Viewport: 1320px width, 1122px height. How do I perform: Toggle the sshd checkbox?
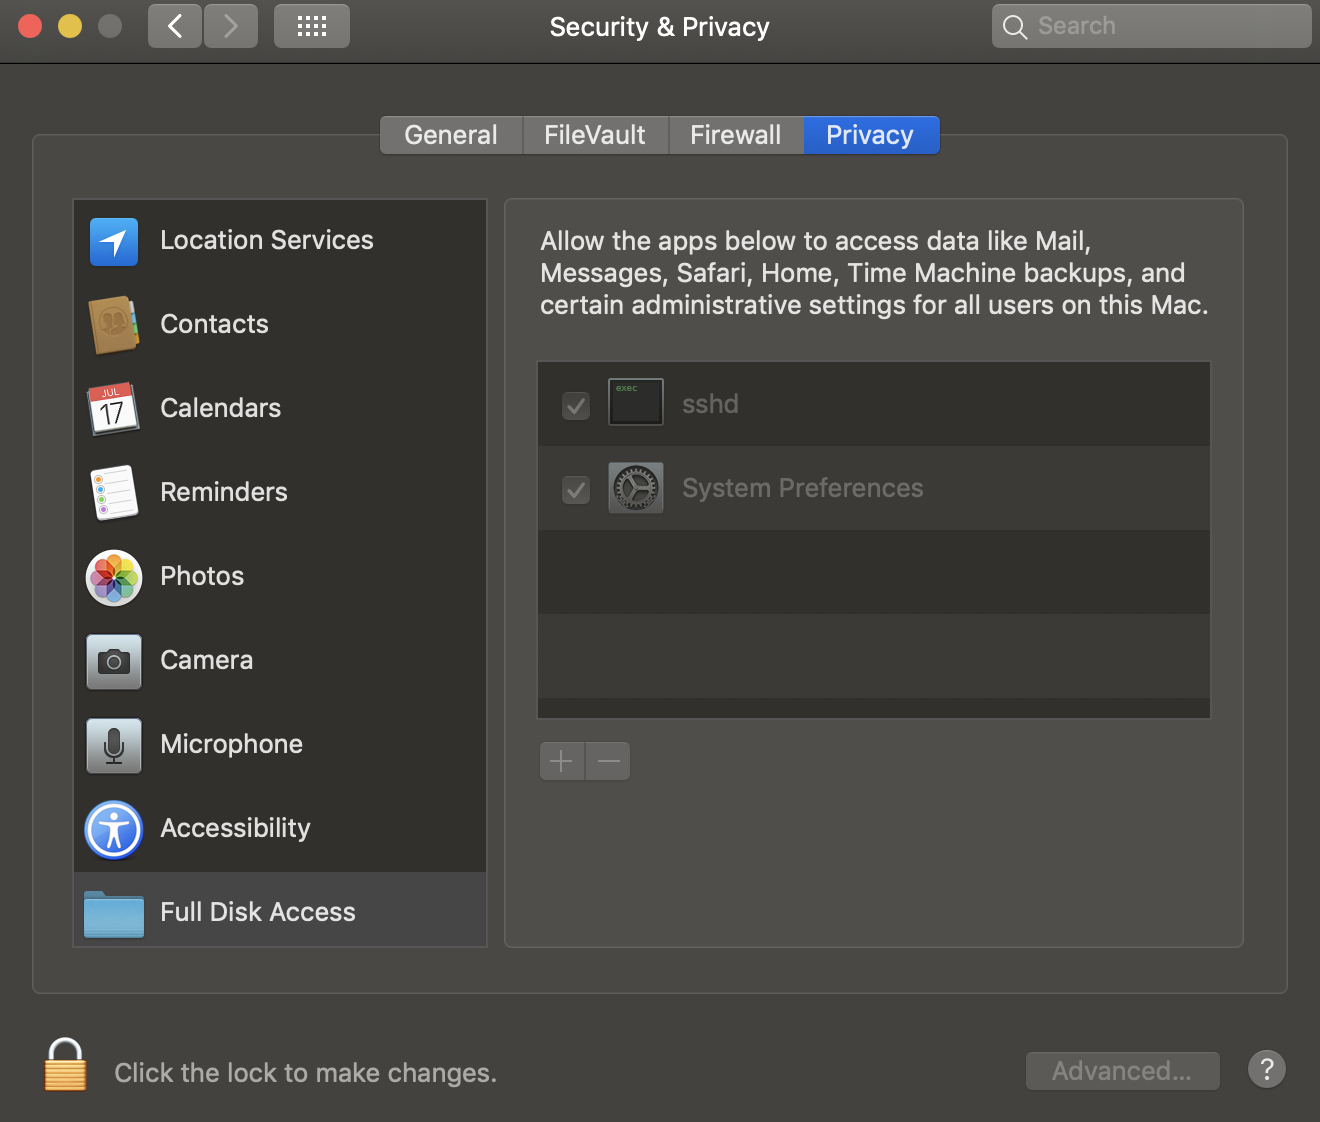click(576, 405)
